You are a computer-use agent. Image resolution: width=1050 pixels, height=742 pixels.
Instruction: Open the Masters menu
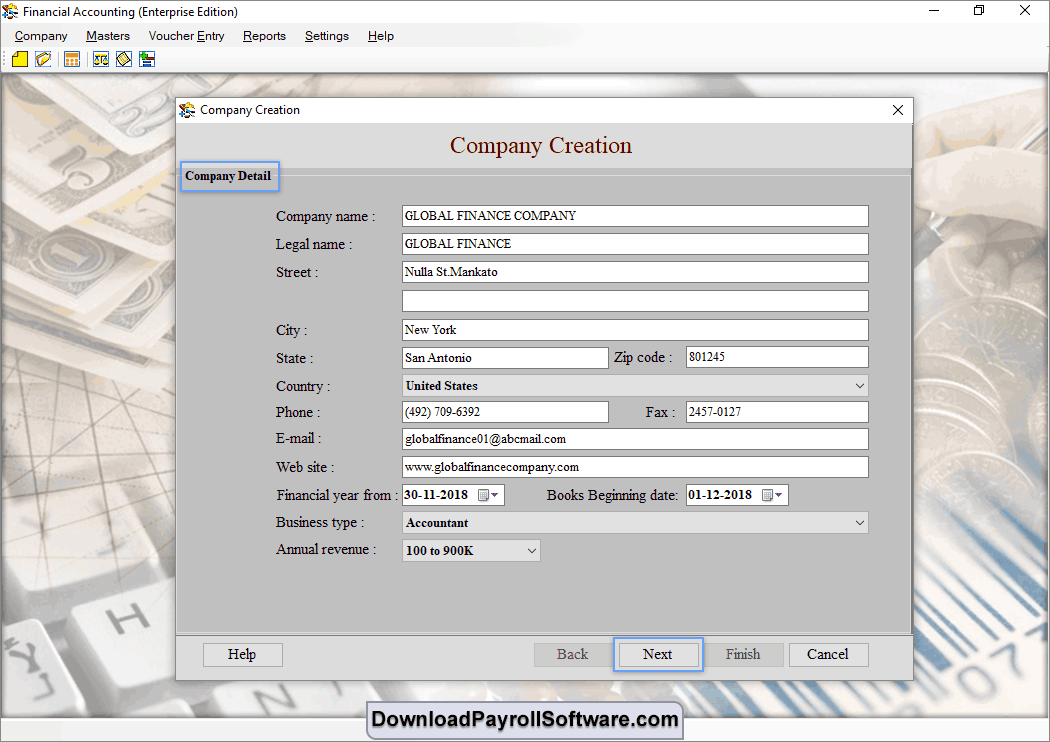click(x=108, y=36)
